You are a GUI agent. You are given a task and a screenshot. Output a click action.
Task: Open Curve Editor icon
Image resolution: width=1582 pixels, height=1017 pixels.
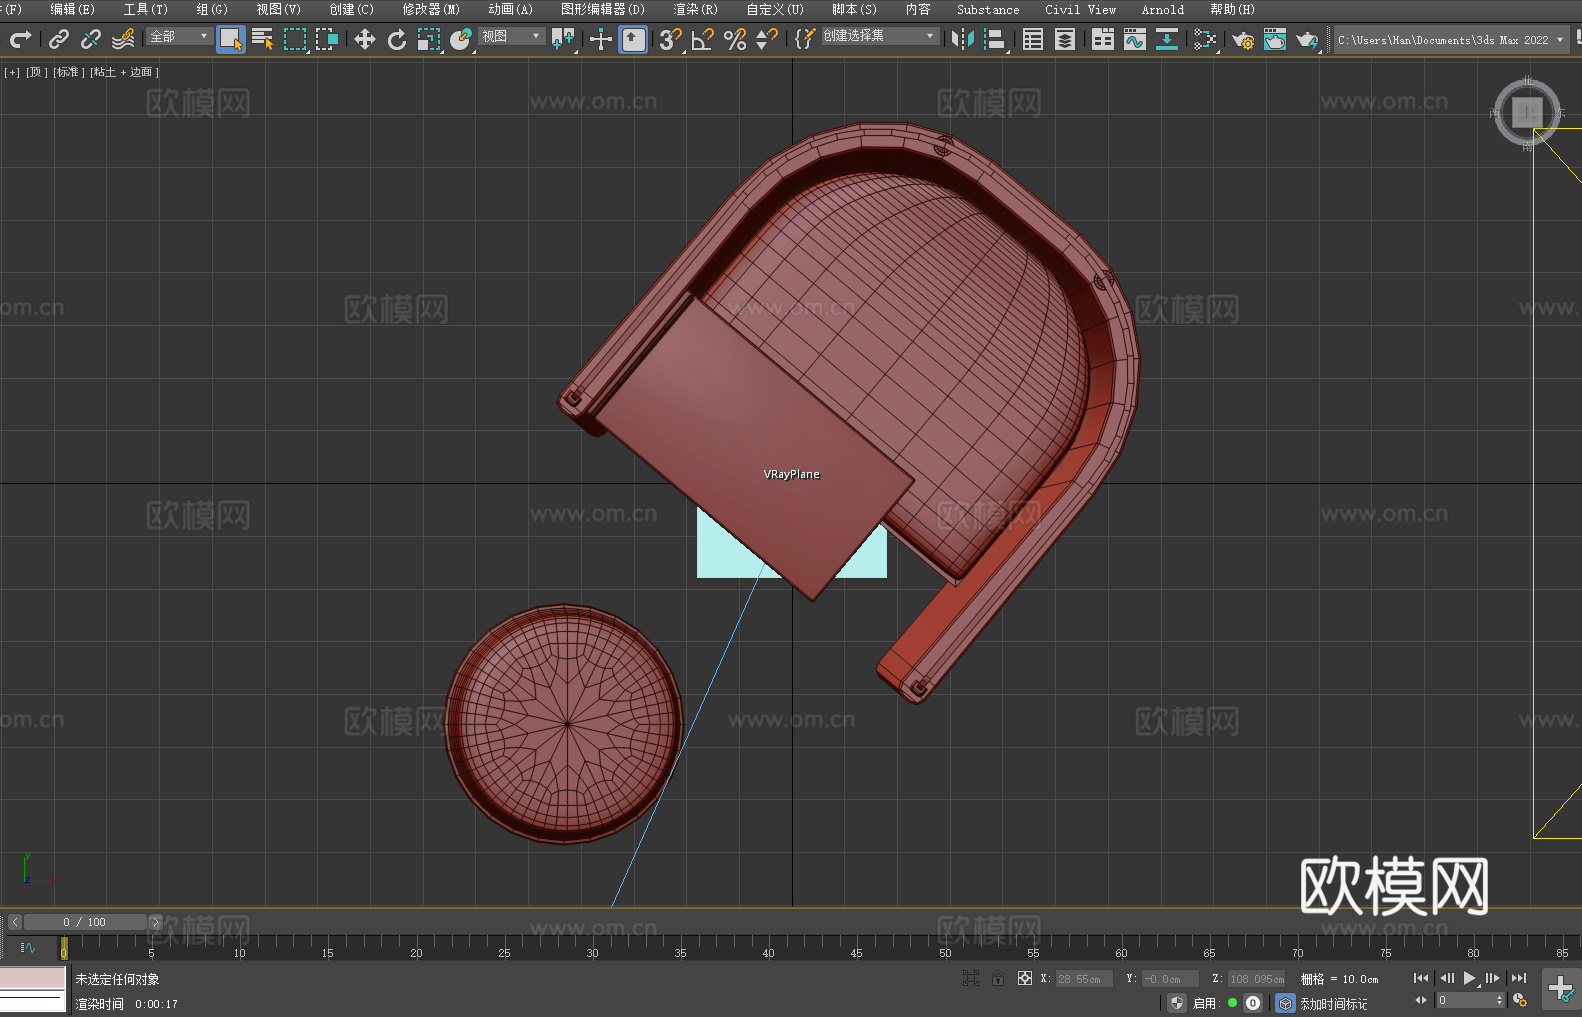(1135, 39)
